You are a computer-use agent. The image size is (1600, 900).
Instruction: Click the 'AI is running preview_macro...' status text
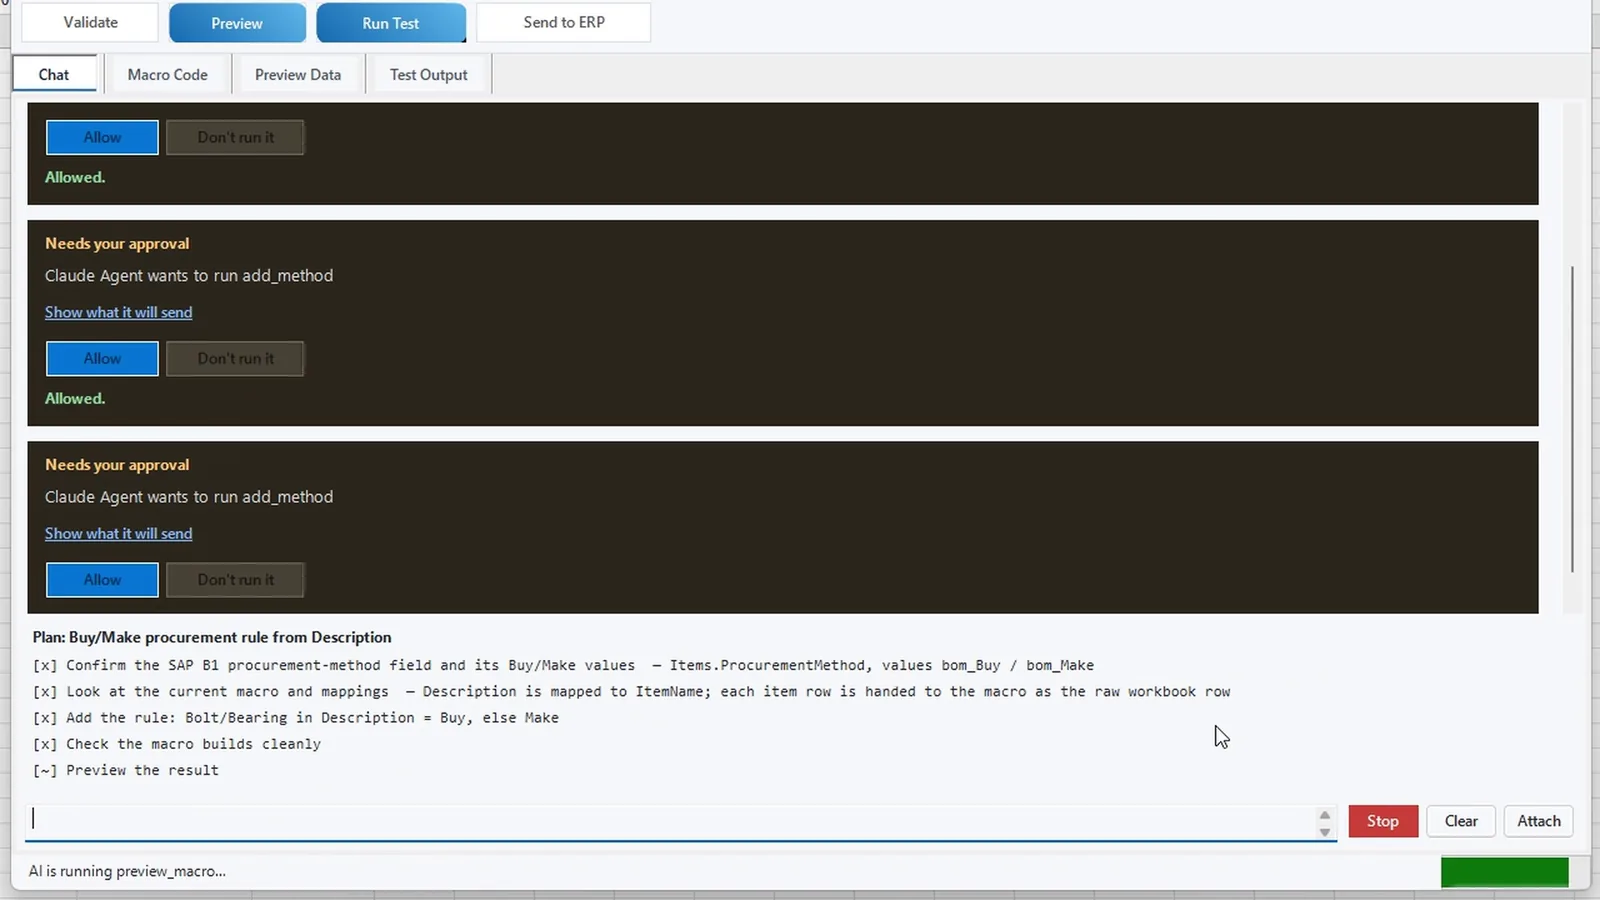pyautogui.click(x=127, y=871)
